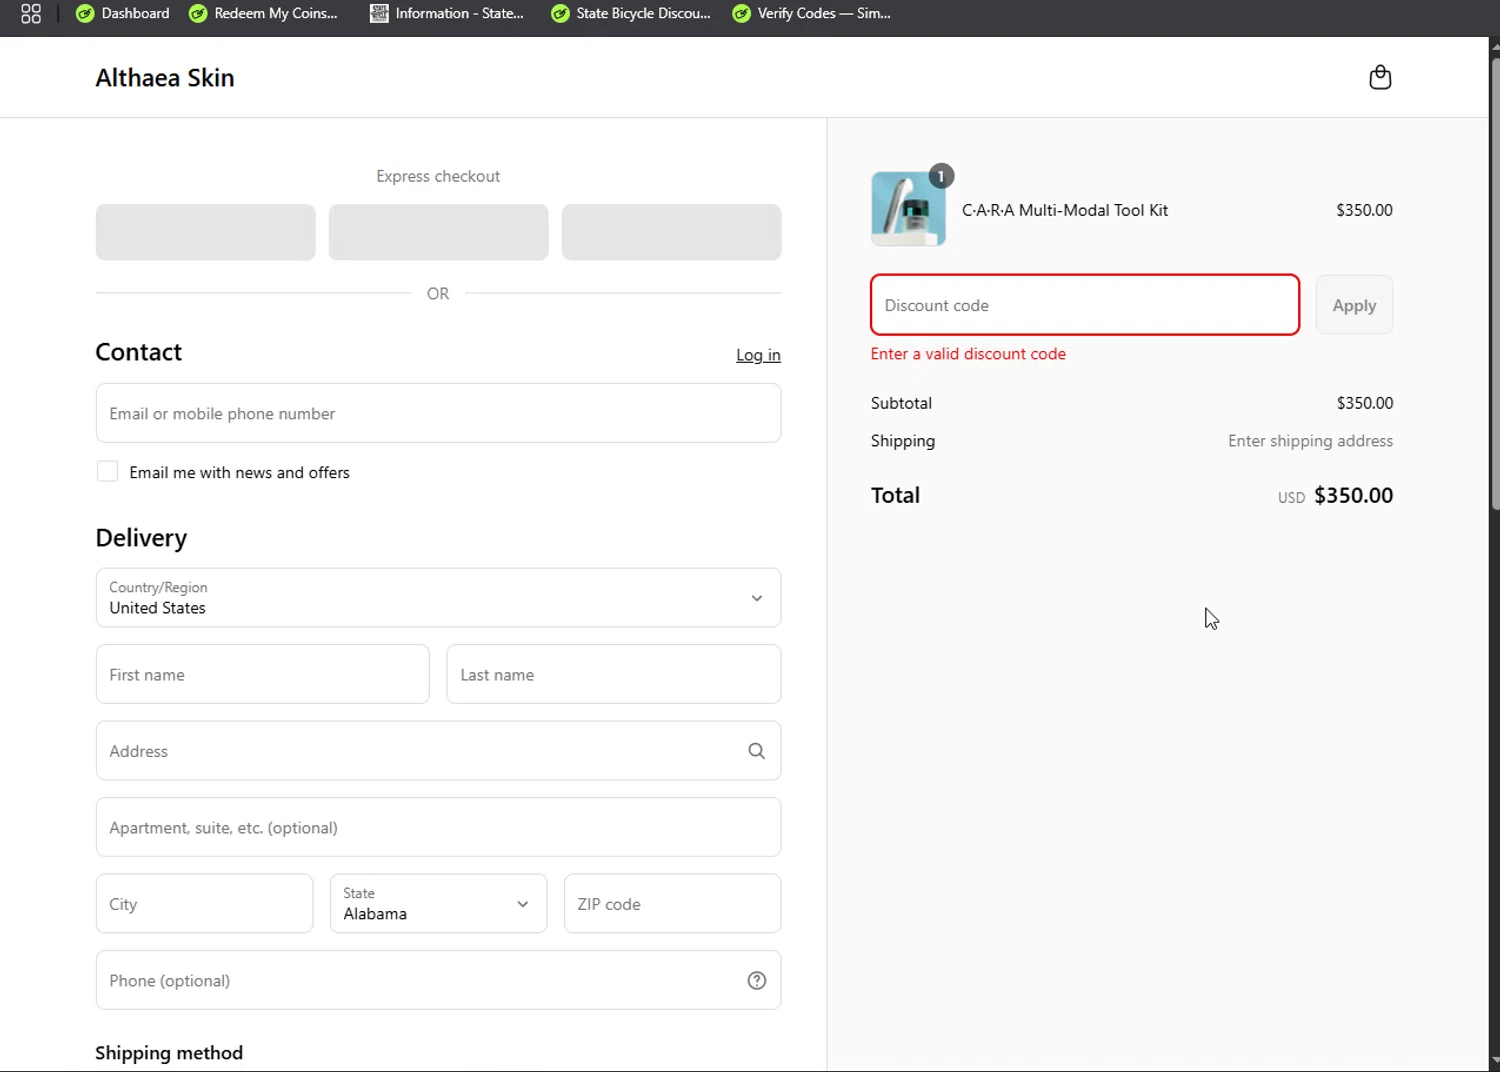Click the Total $350.00 amount

click(x=1353, y=495)
